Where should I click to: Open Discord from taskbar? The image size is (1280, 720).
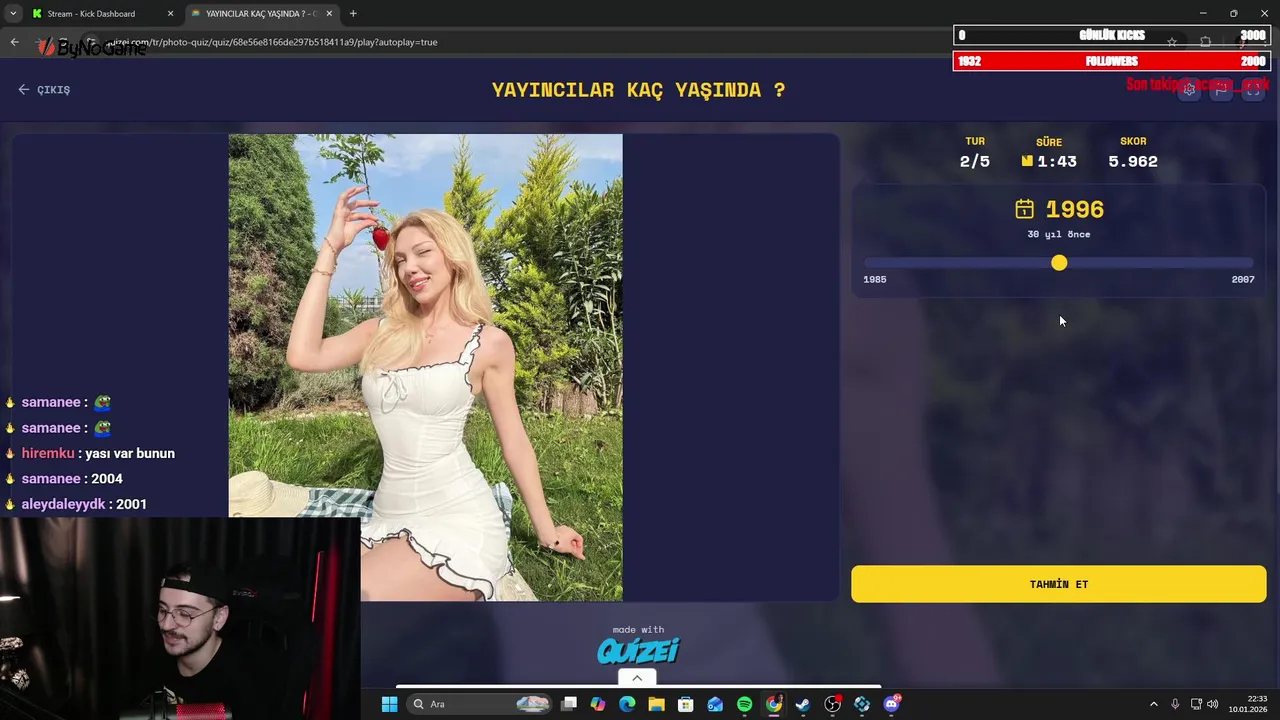click(x=891, y=704)
